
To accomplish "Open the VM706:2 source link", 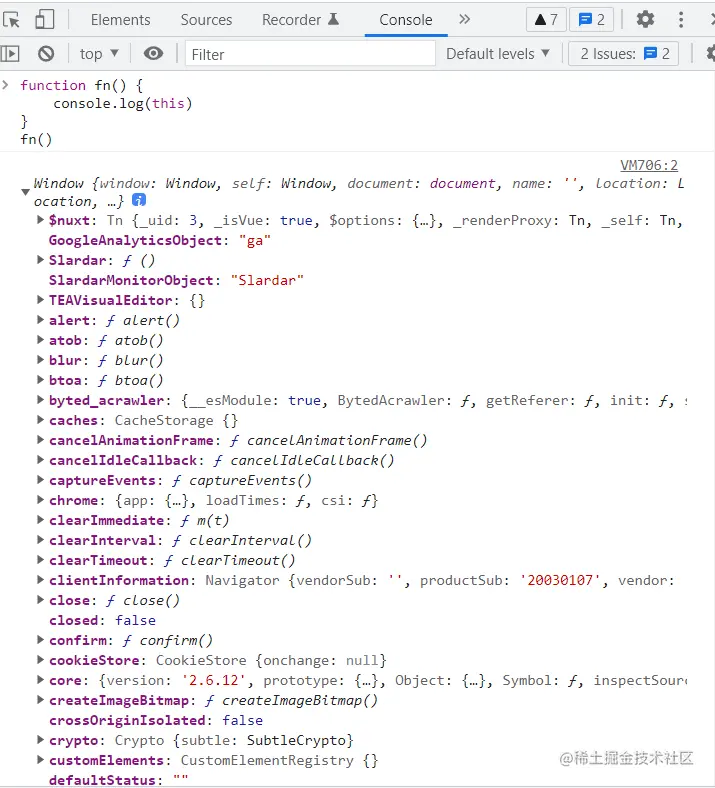I will pyautogui.click(x=649, y=165).
